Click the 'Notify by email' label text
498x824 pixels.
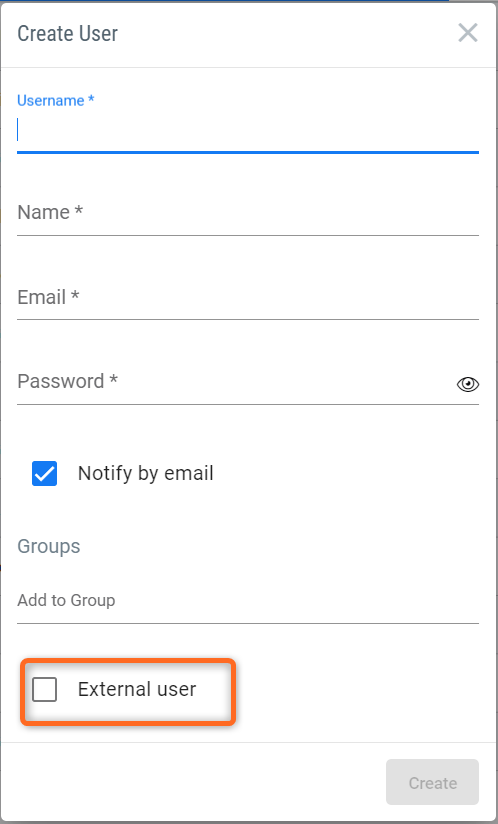[146, 473]
